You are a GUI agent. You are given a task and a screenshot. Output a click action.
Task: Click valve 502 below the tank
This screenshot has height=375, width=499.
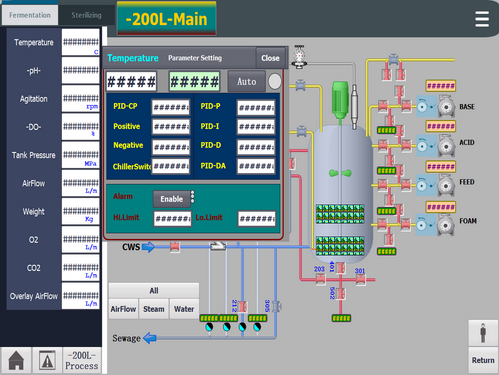(340, 294)
